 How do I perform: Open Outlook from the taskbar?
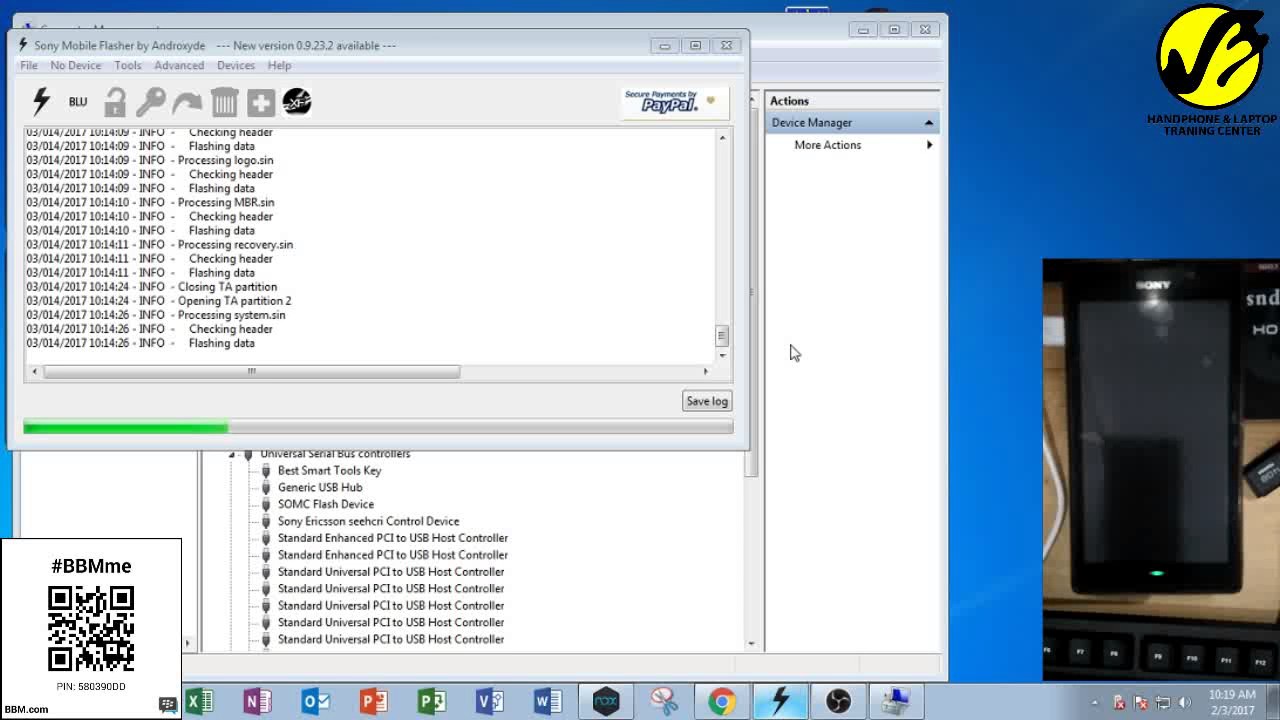(x=315, y=701)
